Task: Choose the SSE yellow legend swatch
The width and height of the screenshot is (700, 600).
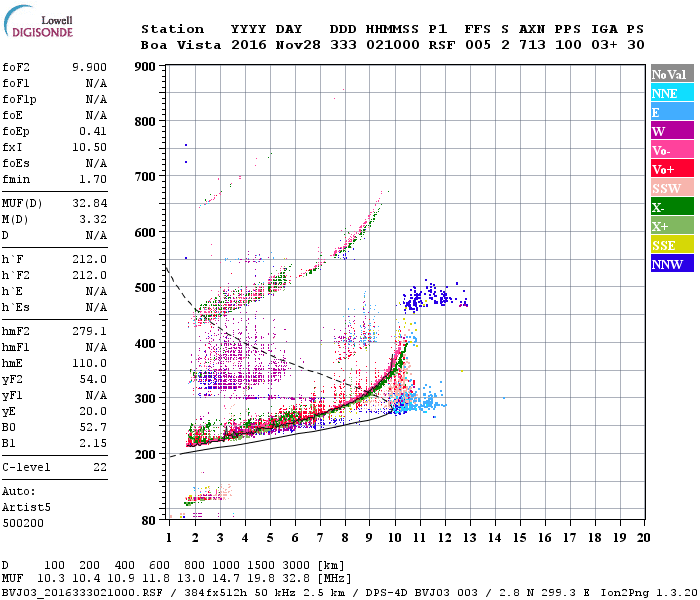Action: (x=672, y=245)
